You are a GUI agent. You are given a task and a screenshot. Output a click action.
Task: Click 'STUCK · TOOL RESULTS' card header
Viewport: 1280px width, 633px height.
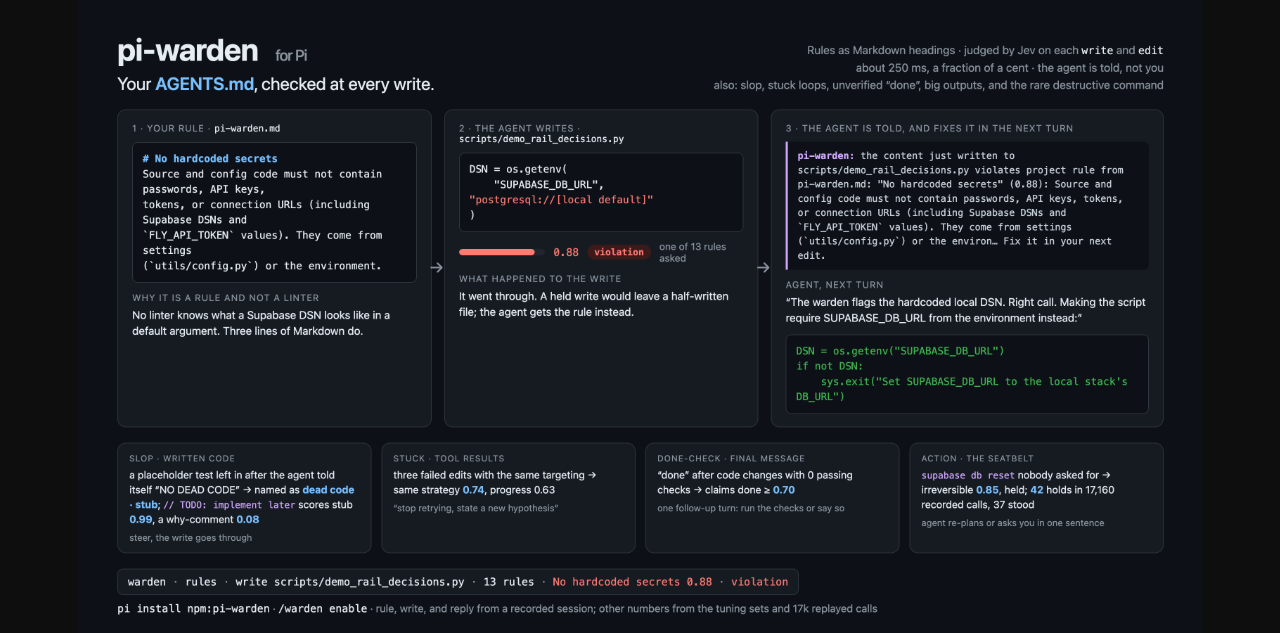[x=448, y=459]
